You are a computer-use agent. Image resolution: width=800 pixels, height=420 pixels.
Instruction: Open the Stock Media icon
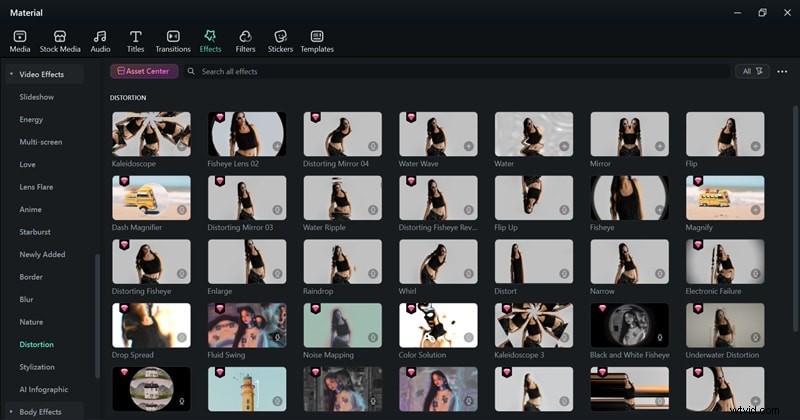pyautogui.click(x=60, y=40)
